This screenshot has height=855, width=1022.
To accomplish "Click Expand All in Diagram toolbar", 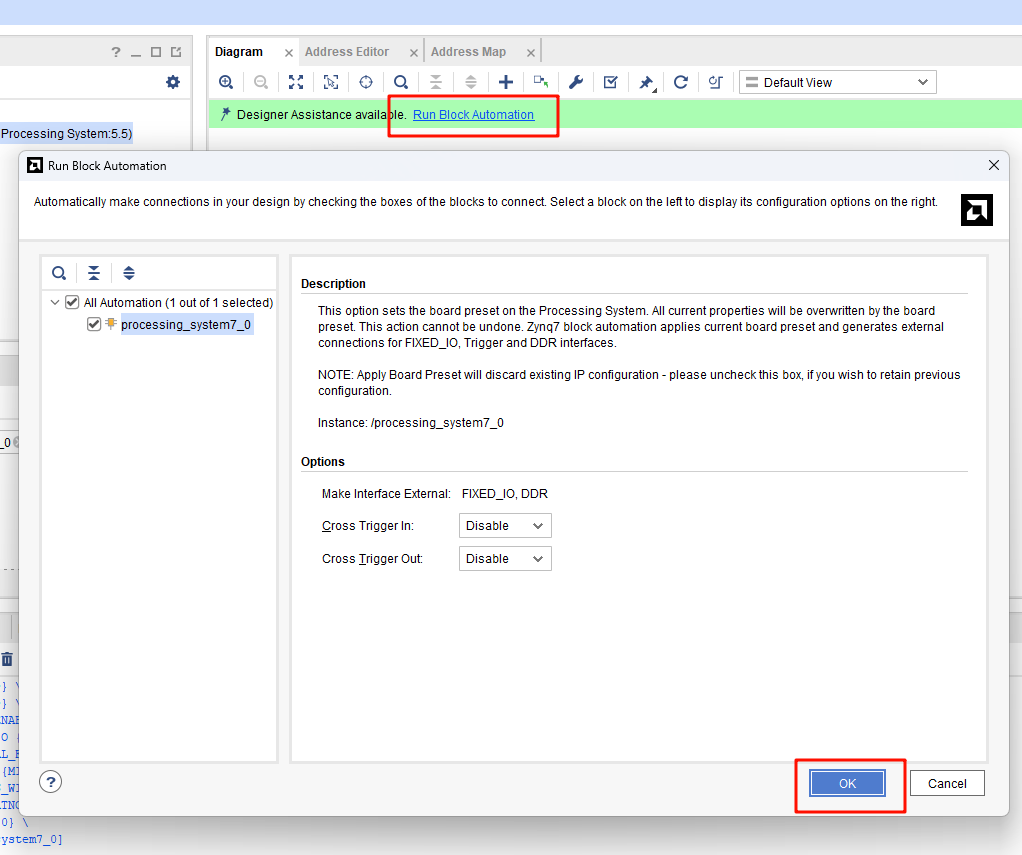I will [x=471, y=82].
